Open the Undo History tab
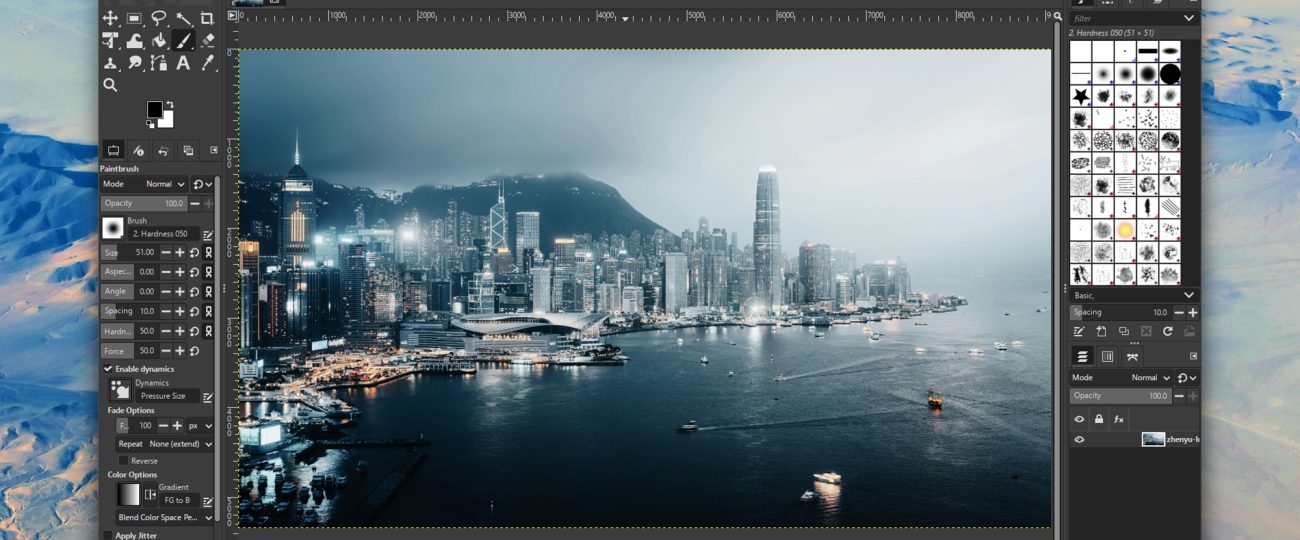Image resolution: width=1300 pixels, height=540 pixels. 163,151
